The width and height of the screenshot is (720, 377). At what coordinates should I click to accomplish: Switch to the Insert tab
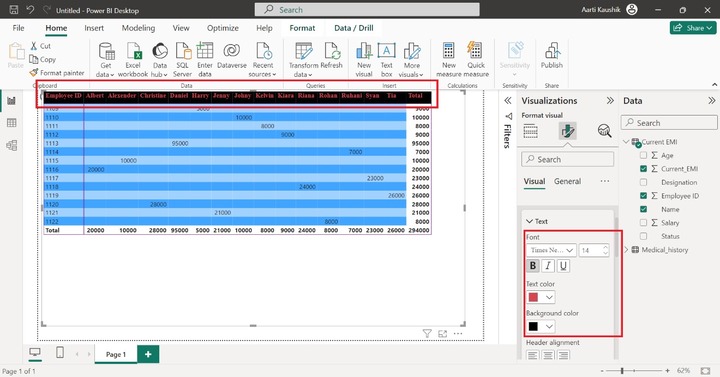94,28
